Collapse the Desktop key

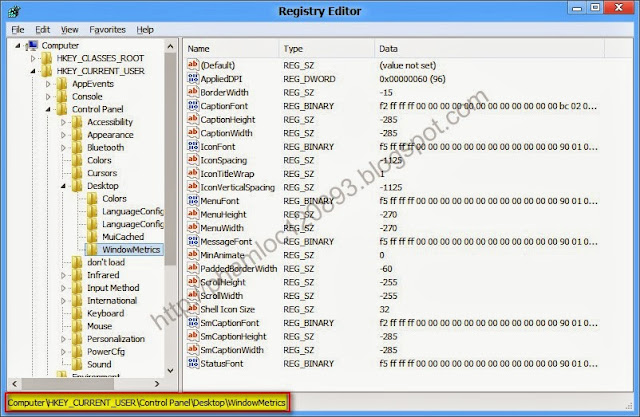tap(63, 186)
